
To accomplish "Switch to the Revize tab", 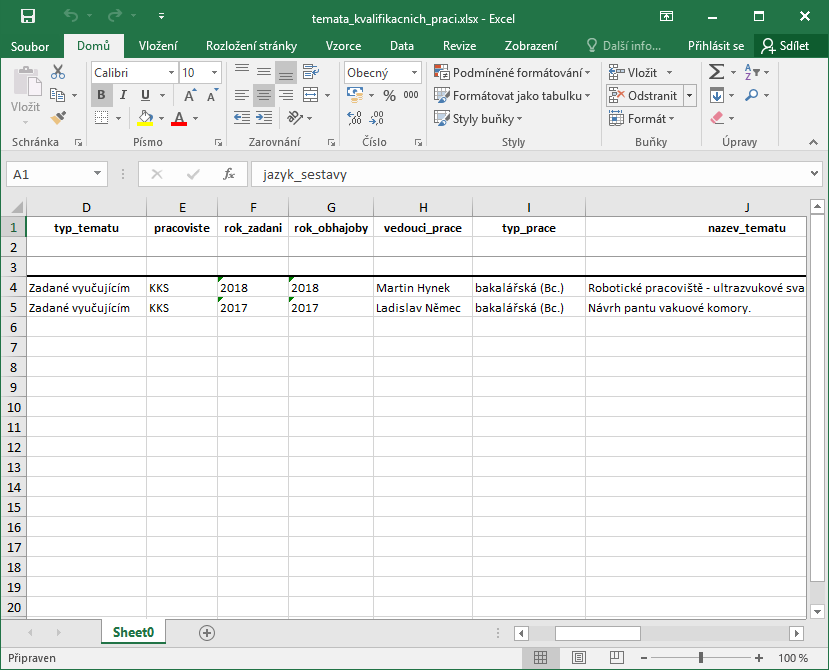I will [x=459, y=46].
